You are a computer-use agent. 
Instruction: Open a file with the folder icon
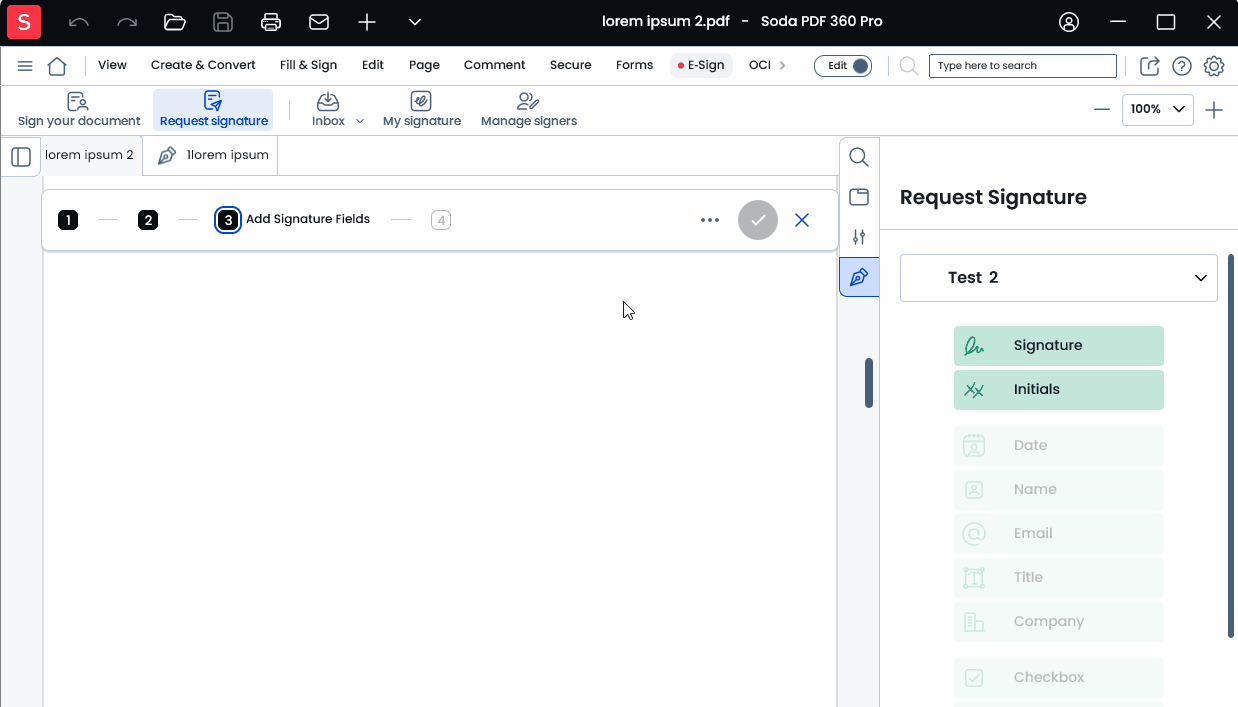click(175, 22)
